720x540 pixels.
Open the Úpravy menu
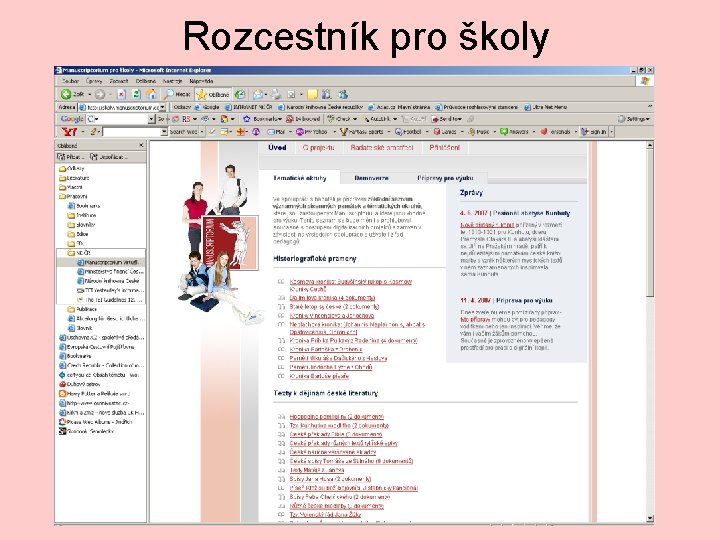(94, 81)
